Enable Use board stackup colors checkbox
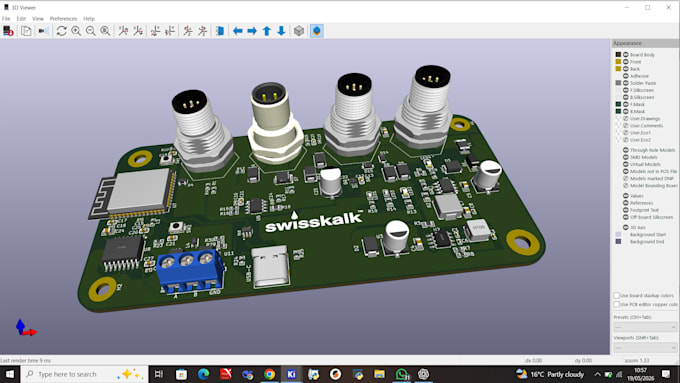This screenshot has height=383, width=680. pos(616,295)
